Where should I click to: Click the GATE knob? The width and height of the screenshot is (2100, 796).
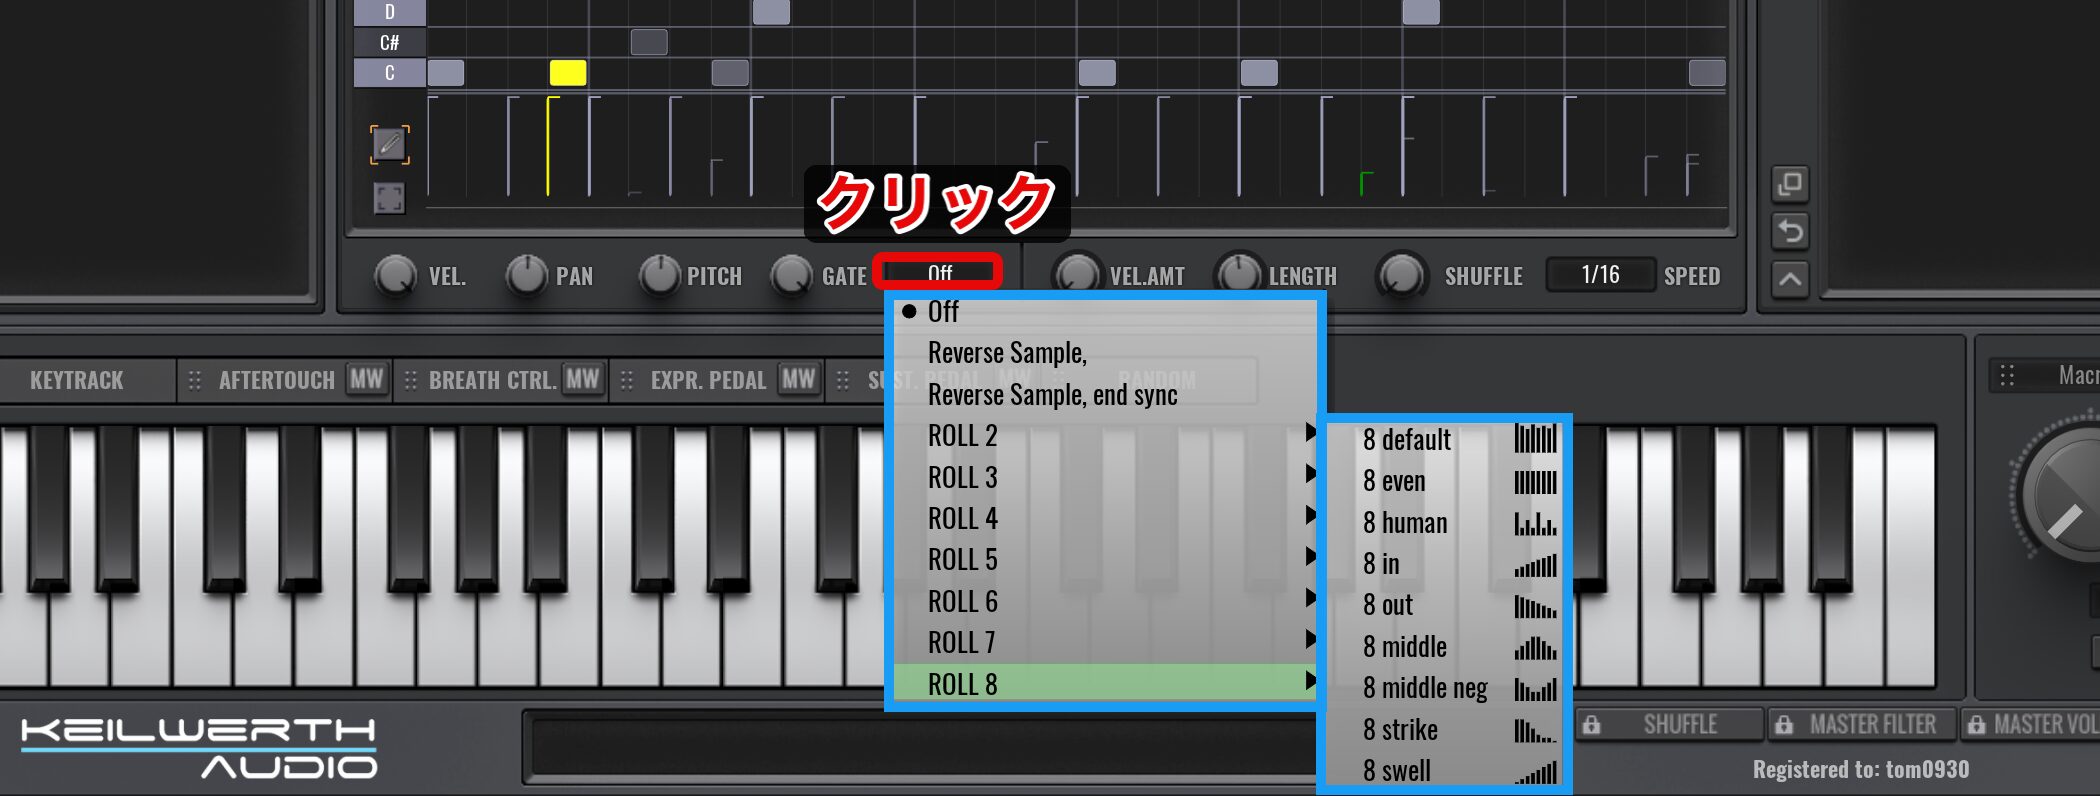point(792,275)
